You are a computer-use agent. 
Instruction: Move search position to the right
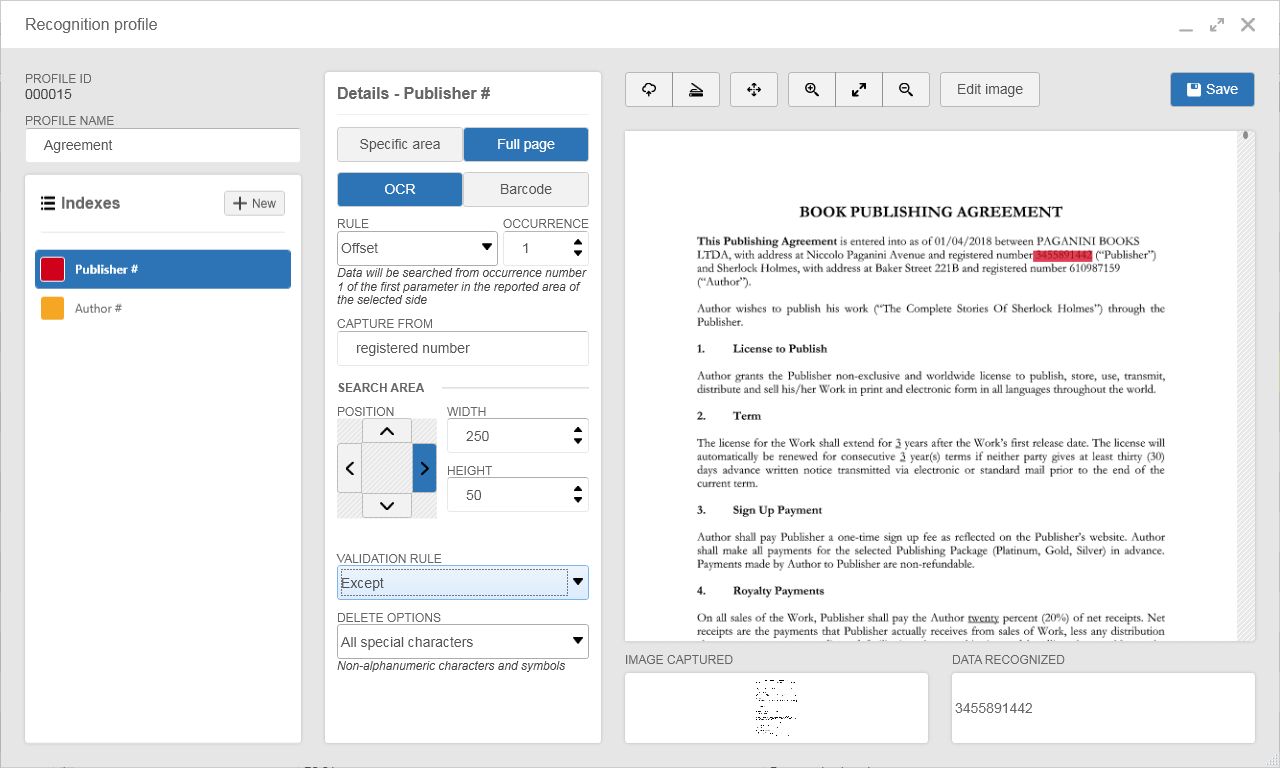coord(424,468)
